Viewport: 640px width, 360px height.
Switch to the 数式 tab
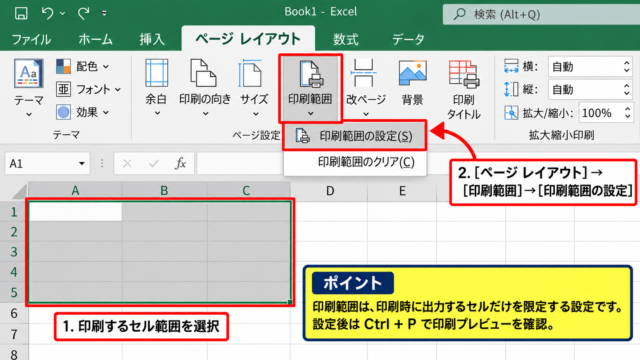(345, 40)
